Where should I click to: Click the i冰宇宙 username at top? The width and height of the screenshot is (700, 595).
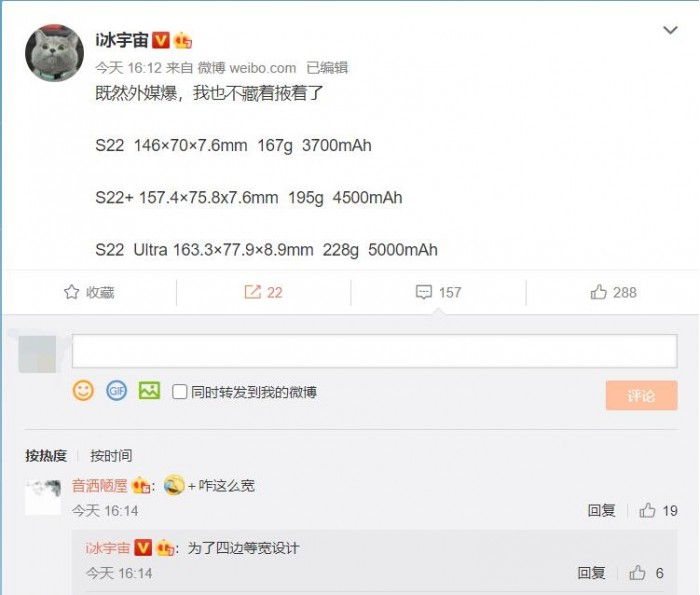click(x=122, y=40)
